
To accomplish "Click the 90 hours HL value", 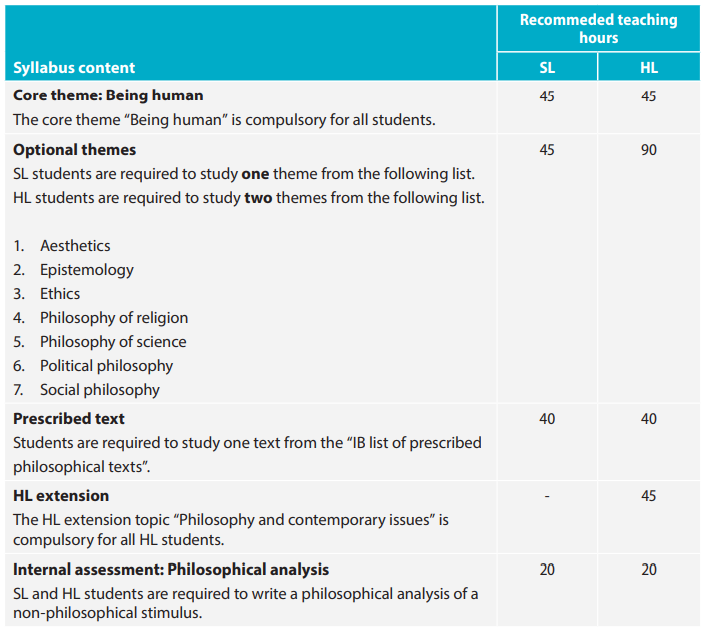I will tap(649, 150).
